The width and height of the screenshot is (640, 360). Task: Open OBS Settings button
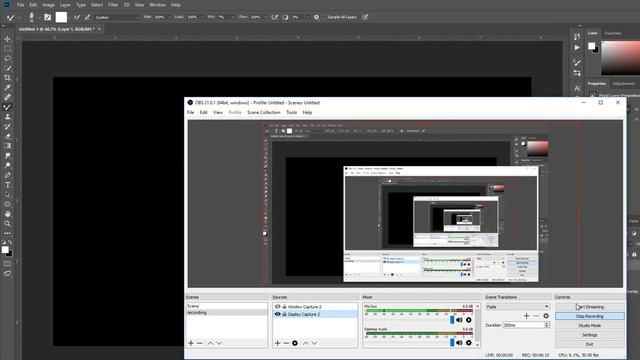click(590, 335)
